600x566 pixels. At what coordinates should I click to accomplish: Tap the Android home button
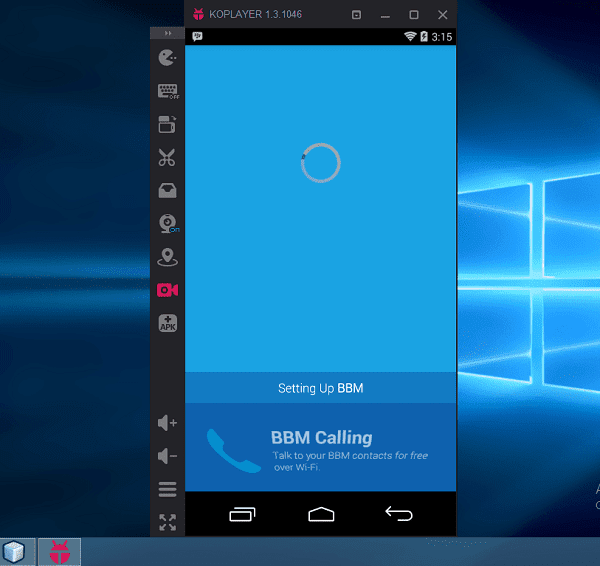tap(321, 514)
